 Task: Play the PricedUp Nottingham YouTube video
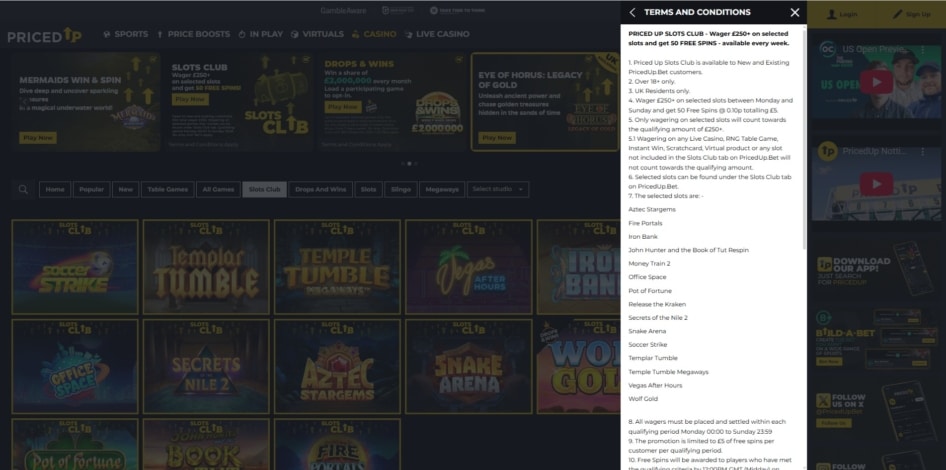tap(876, 184)
